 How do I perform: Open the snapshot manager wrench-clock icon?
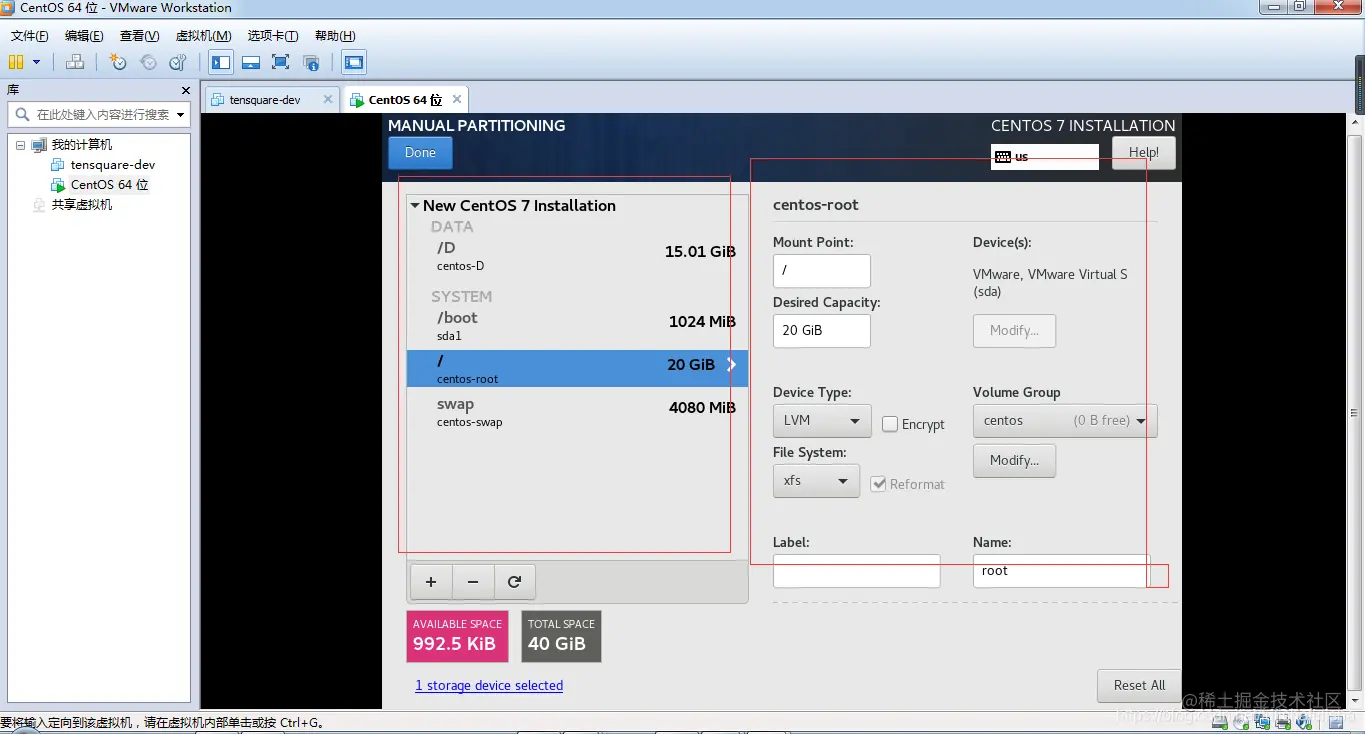178,62
